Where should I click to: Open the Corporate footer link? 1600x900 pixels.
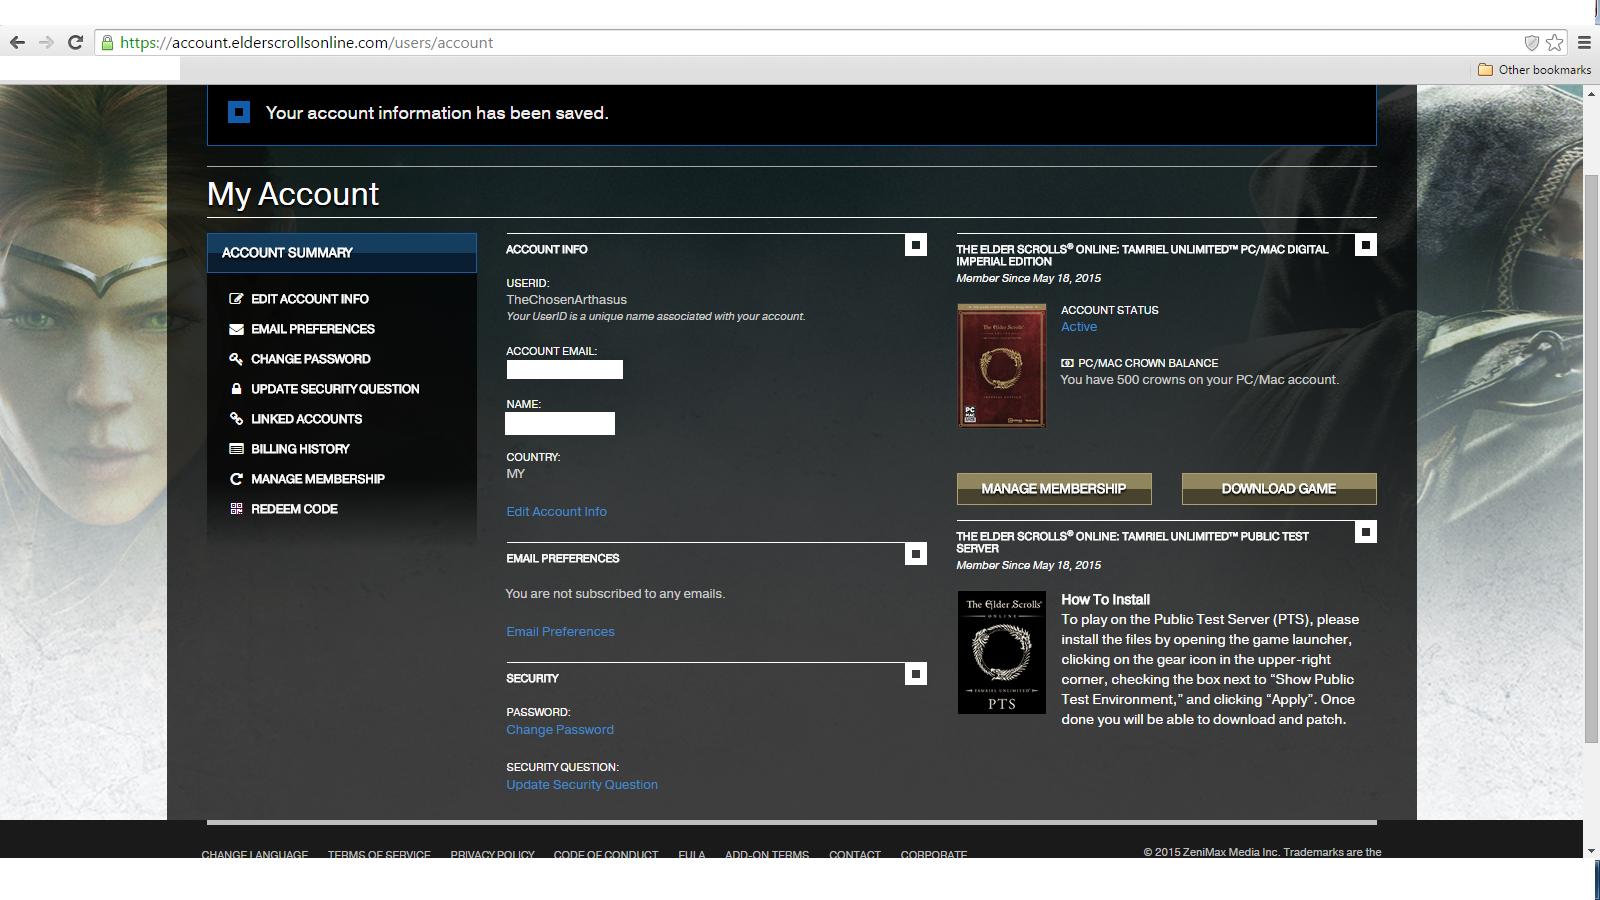coord(934,854)
